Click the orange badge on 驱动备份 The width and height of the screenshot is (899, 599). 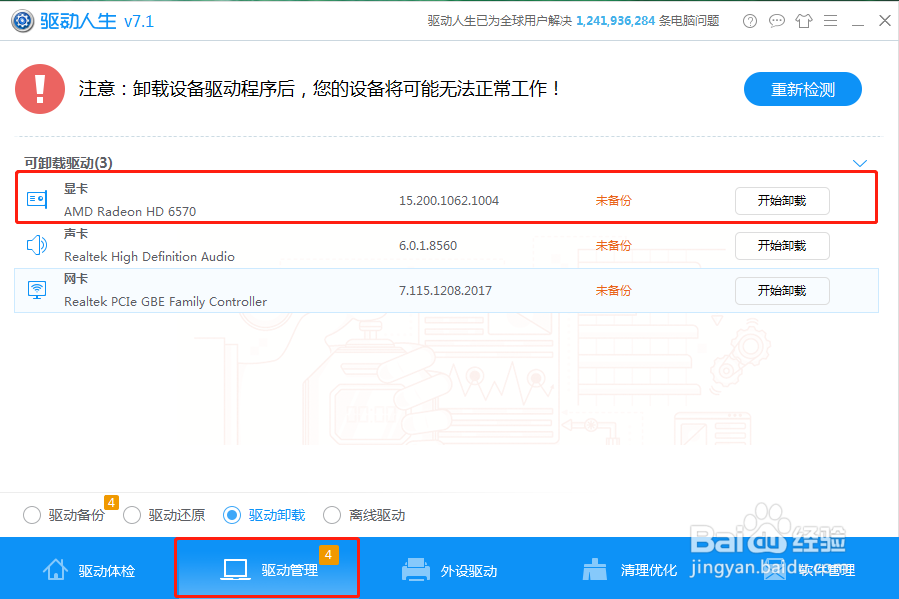(111, 503)
